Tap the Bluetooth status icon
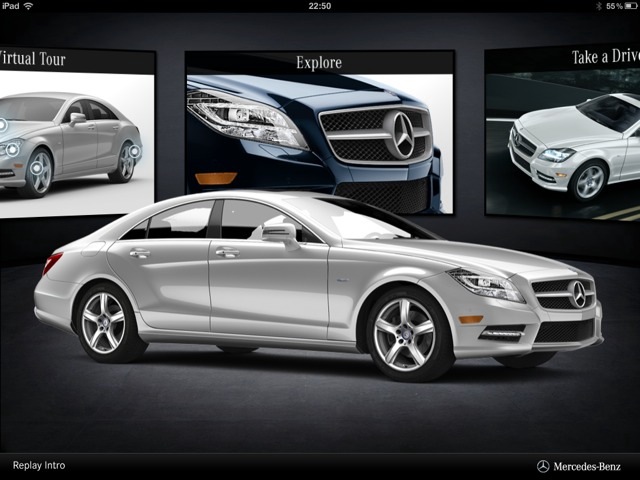The width and height of the screenshot is (640, 480). 599,6
